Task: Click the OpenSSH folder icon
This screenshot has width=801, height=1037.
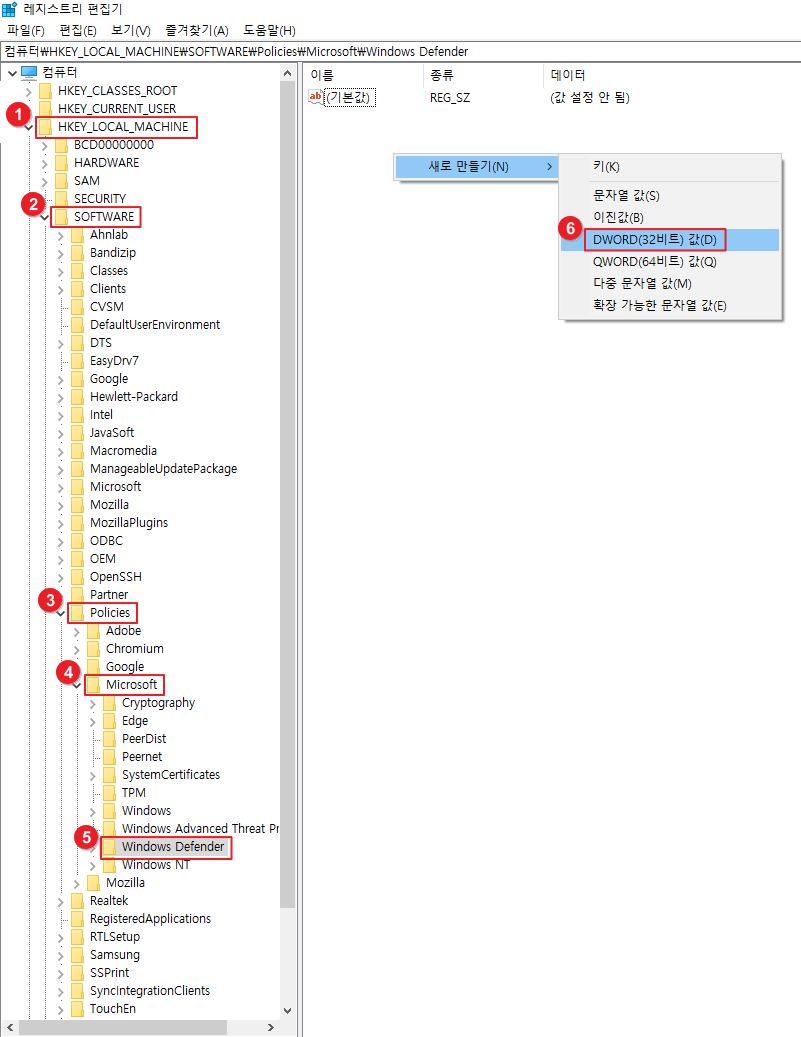Action: 77,577
